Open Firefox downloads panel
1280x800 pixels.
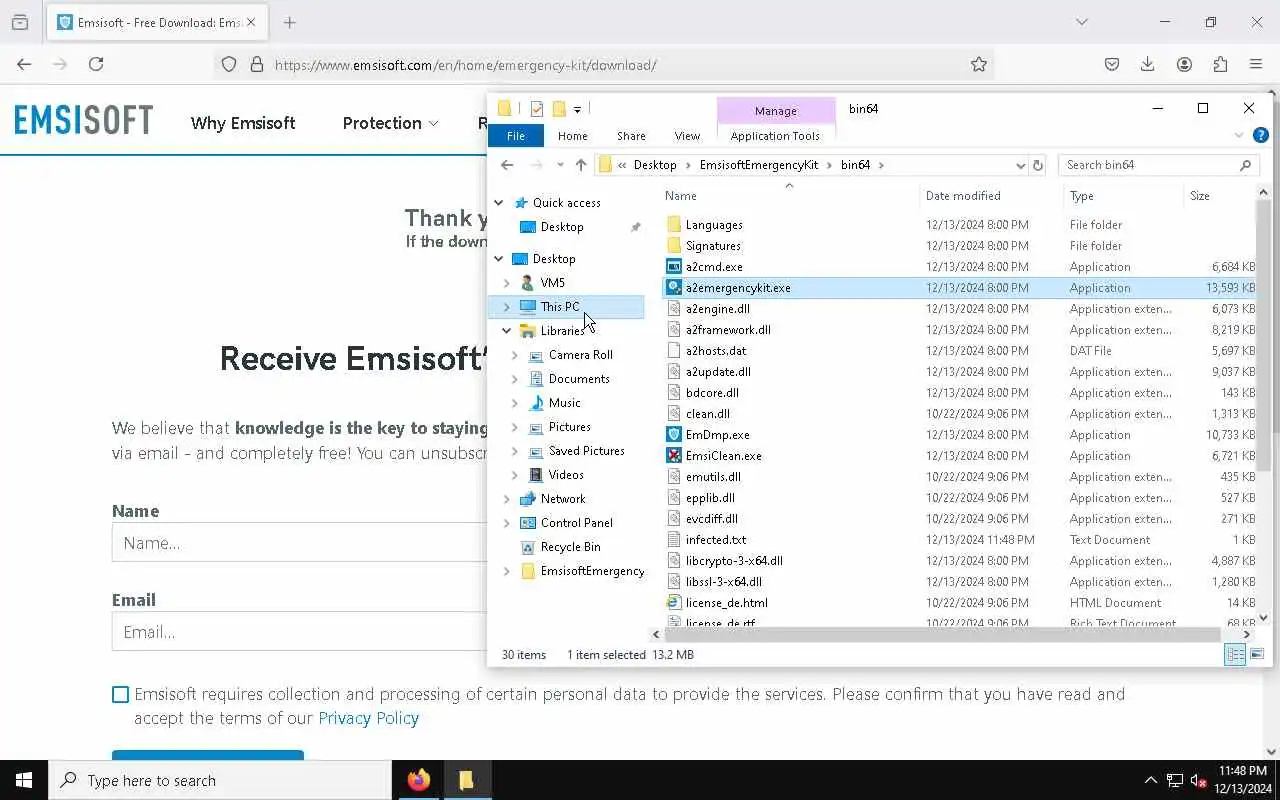click(x=1147, y=64)
